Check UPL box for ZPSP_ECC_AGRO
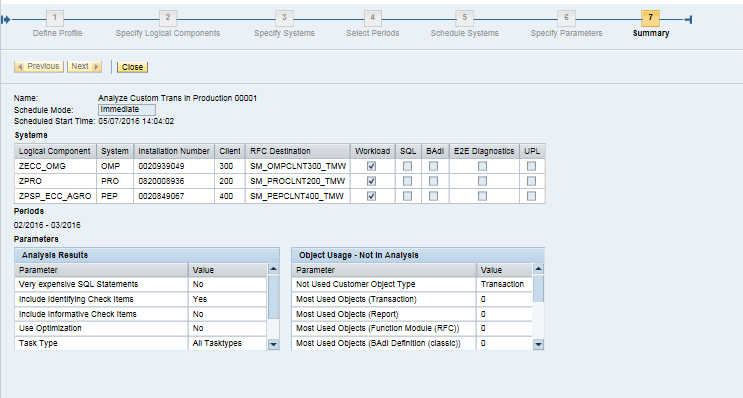743x398 pixels. 532,196
